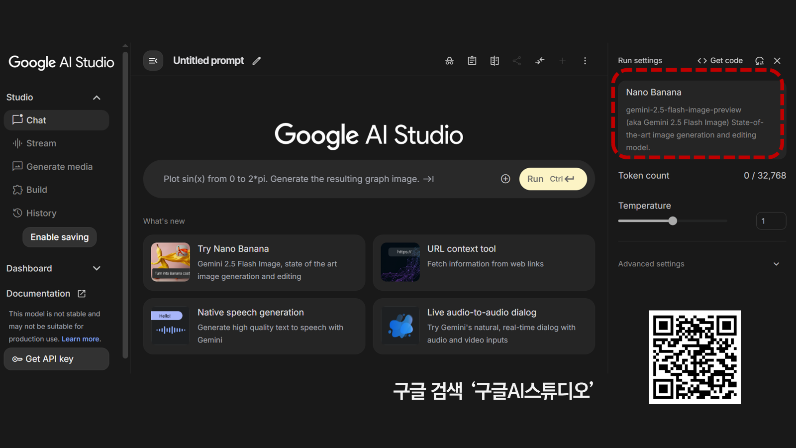Click the What's new heading text

(164, 221)
